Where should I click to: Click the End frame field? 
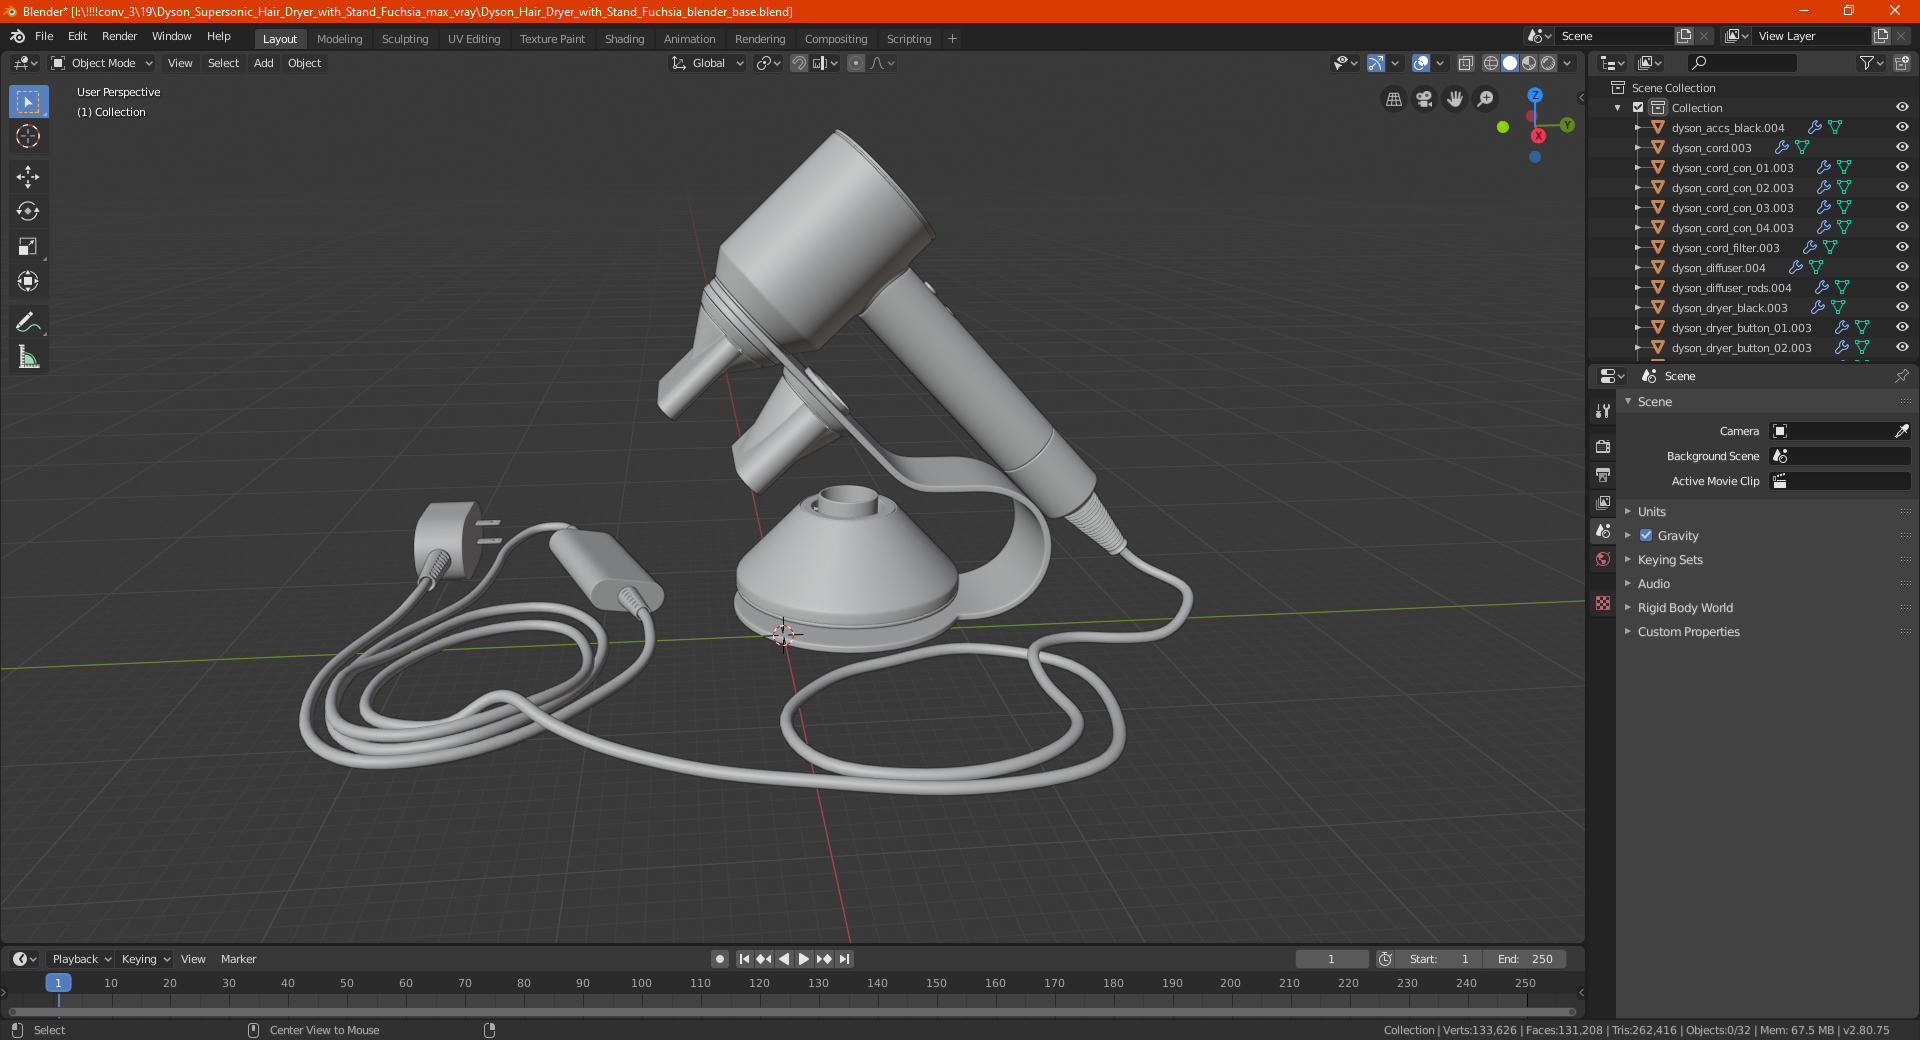pyautogui.click(x=1525, y=959)
